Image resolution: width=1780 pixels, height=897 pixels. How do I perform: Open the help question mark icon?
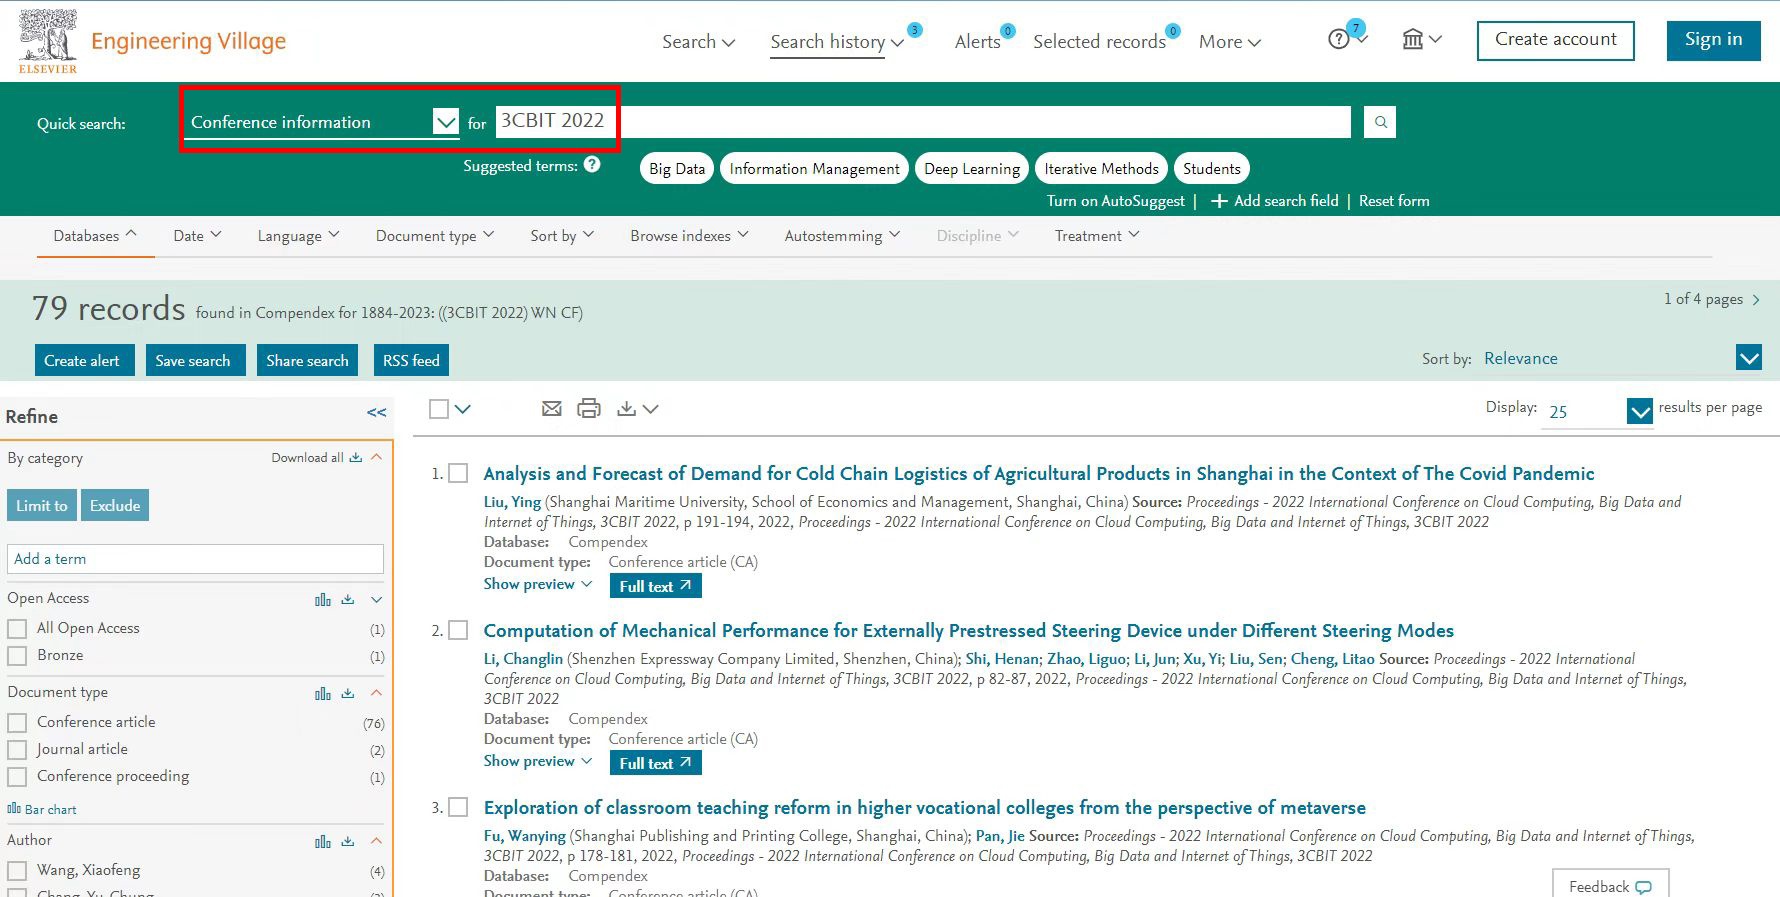[x=1338, y=40]
